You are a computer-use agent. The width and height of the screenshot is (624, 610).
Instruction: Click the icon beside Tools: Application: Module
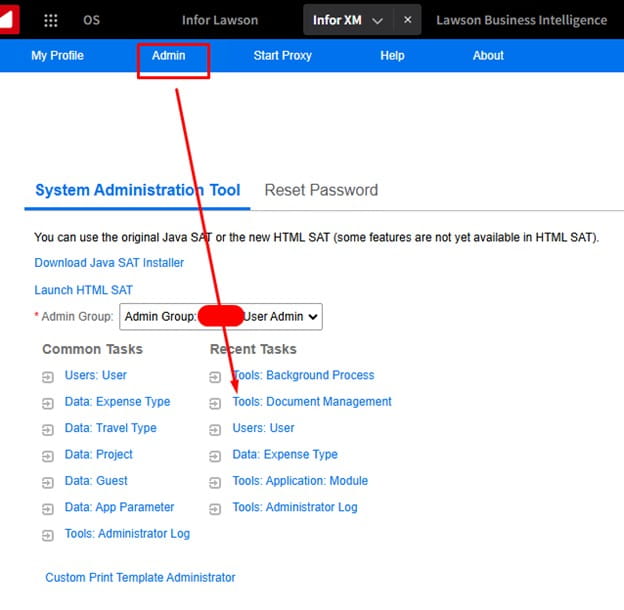(215, 482)
